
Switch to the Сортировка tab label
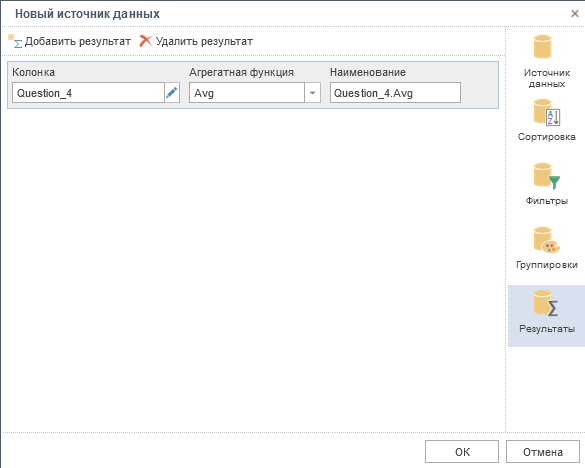[547, 137]
